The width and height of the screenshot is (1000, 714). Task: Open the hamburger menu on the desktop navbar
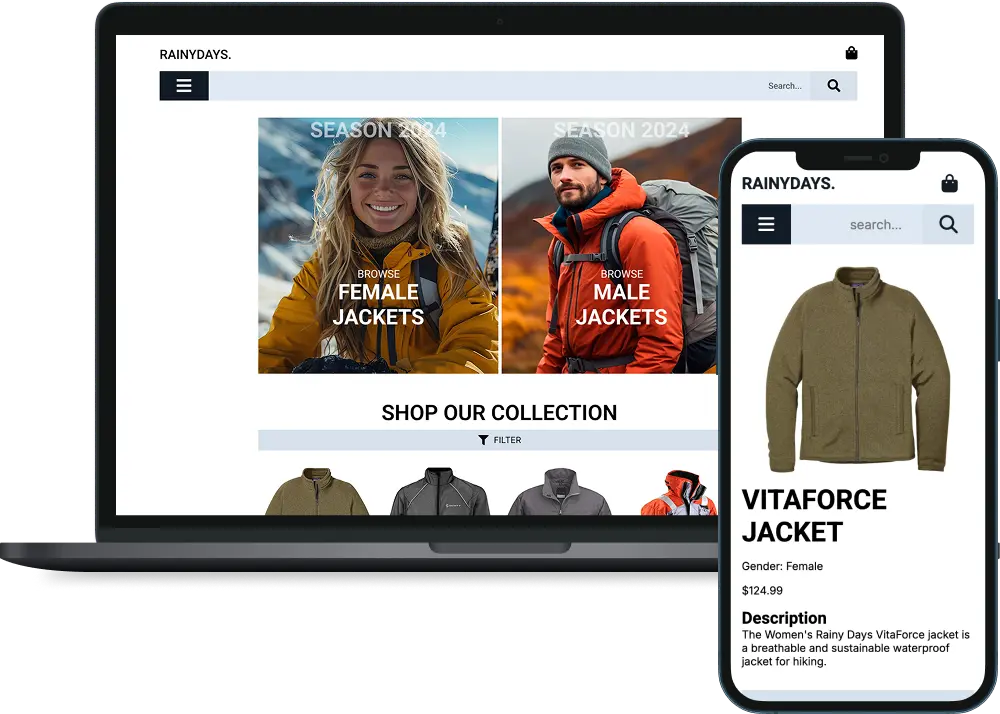[183, 85]
